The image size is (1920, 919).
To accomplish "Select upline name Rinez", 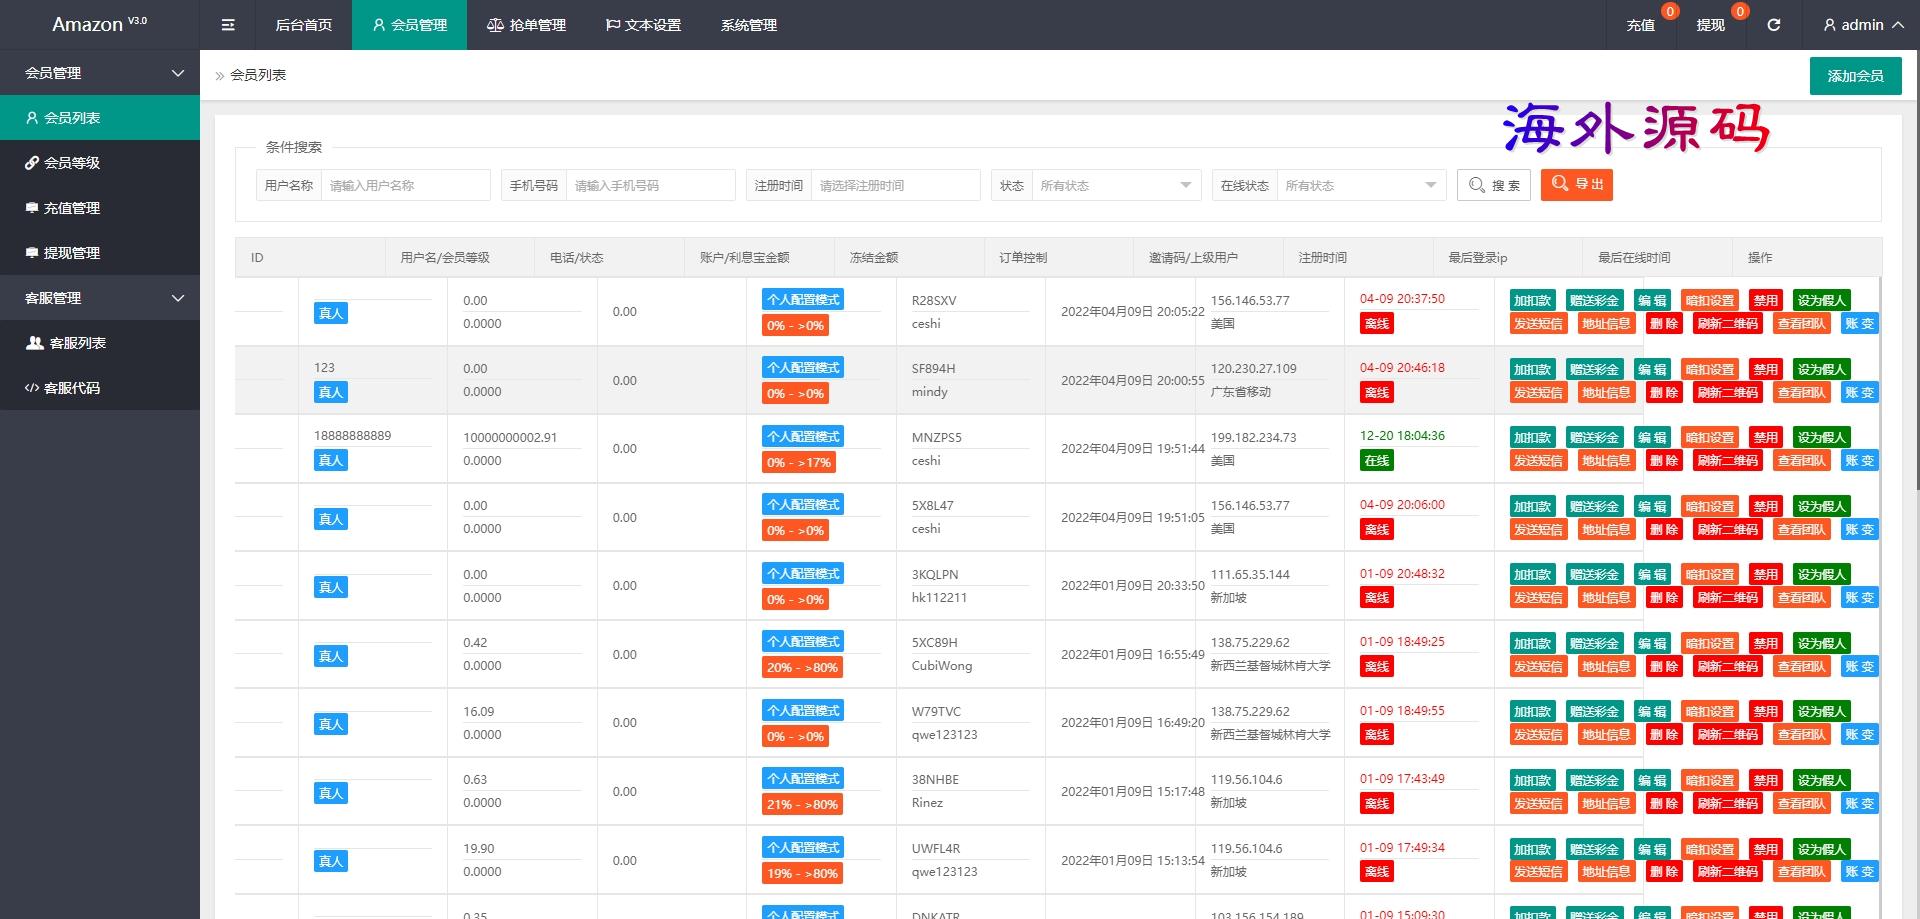I will 927,802.
